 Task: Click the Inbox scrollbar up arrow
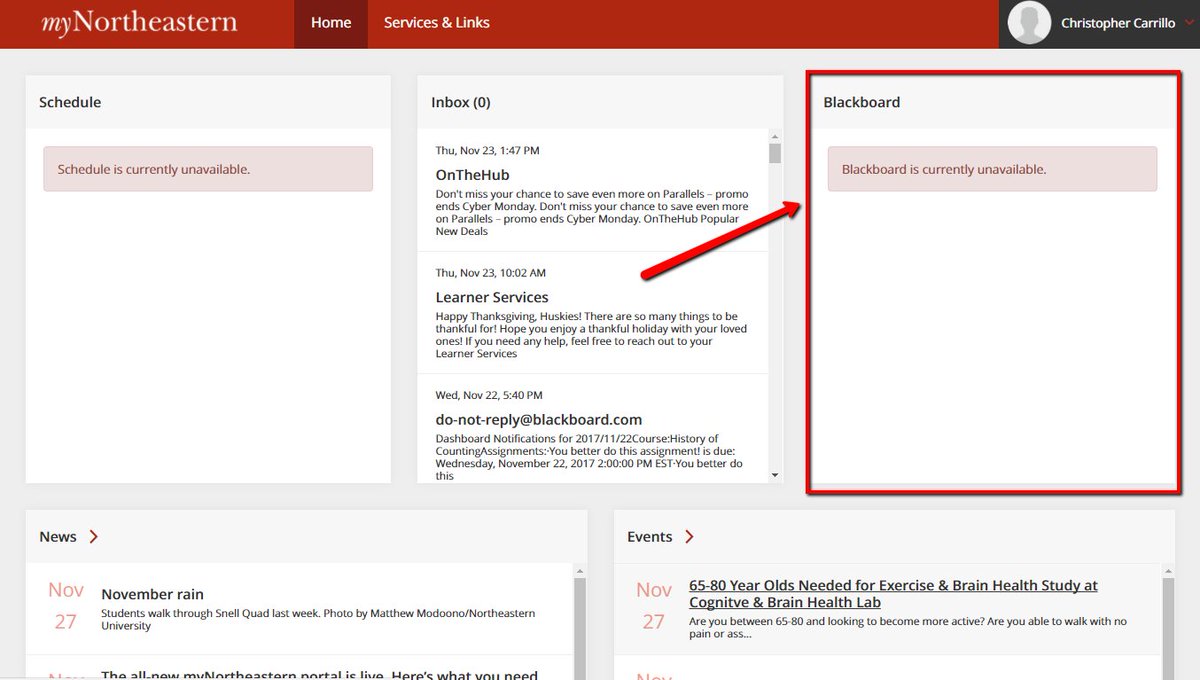(x=774, y=137)
